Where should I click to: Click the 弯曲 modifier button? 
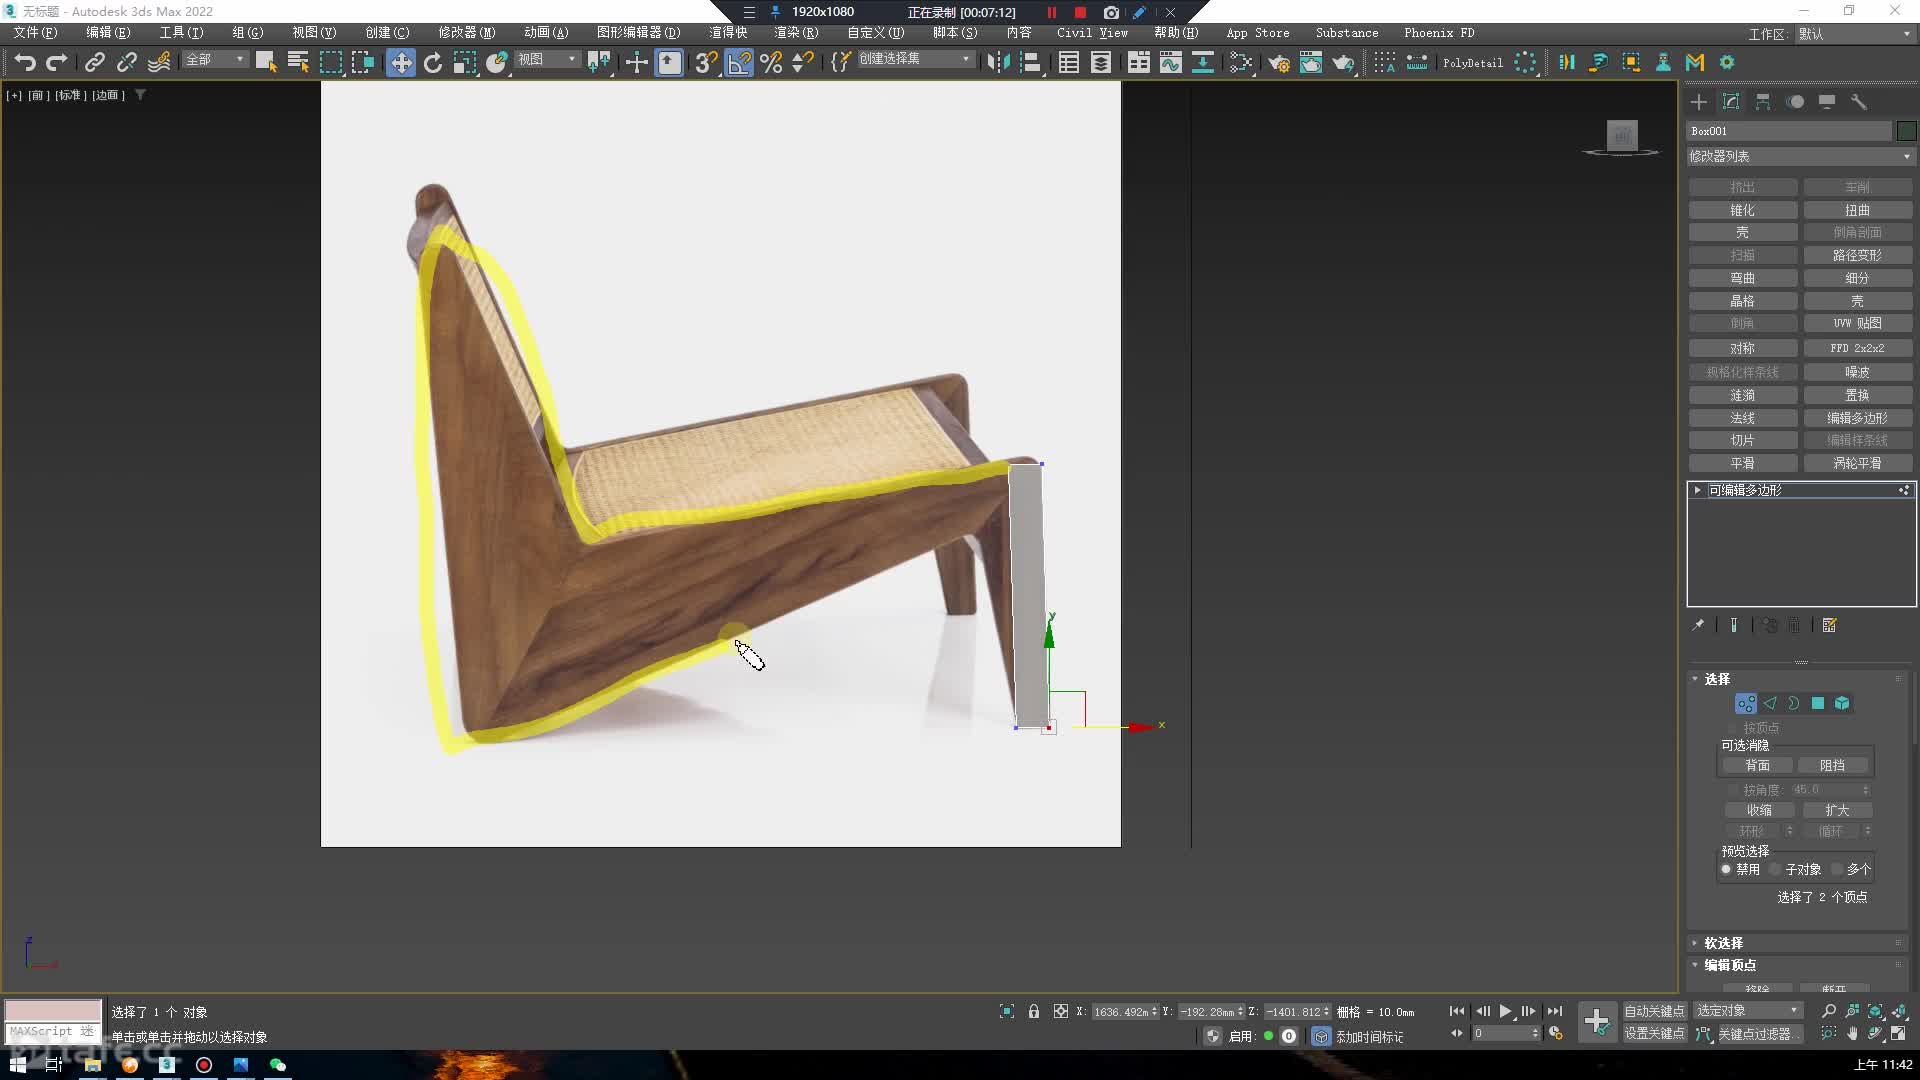(1742, 278)
